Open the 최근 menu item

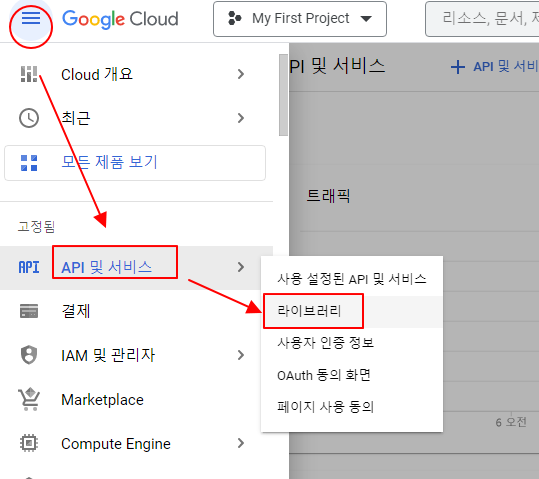click(136, 118)
